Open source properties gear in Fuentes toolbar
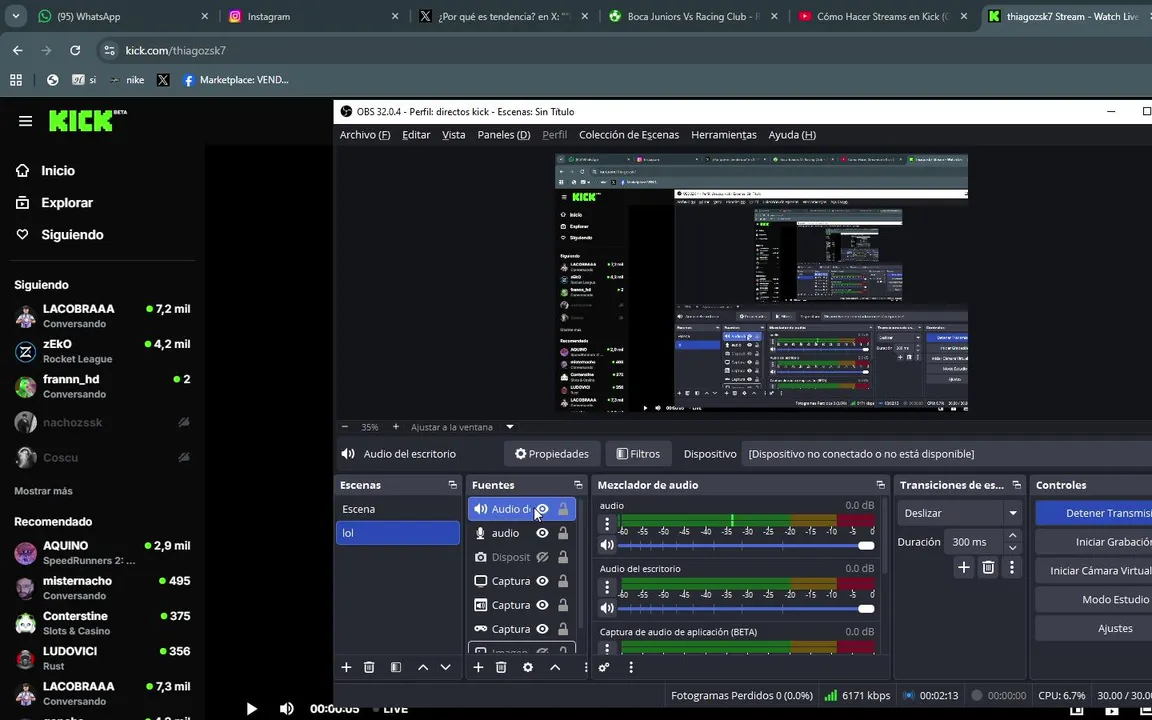The height and width of the screenshot is (720, 1152). pos(528,667)
